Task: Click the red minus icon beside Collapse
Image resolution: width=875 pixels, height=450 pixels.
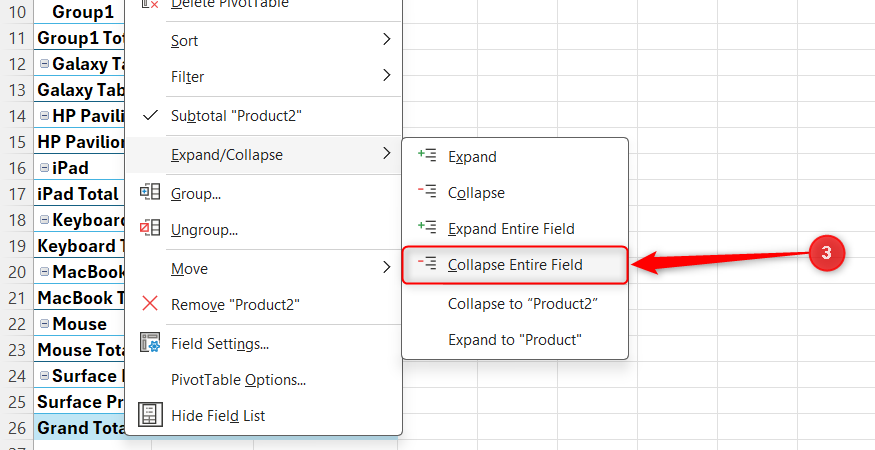Action: tap(427, 192)
